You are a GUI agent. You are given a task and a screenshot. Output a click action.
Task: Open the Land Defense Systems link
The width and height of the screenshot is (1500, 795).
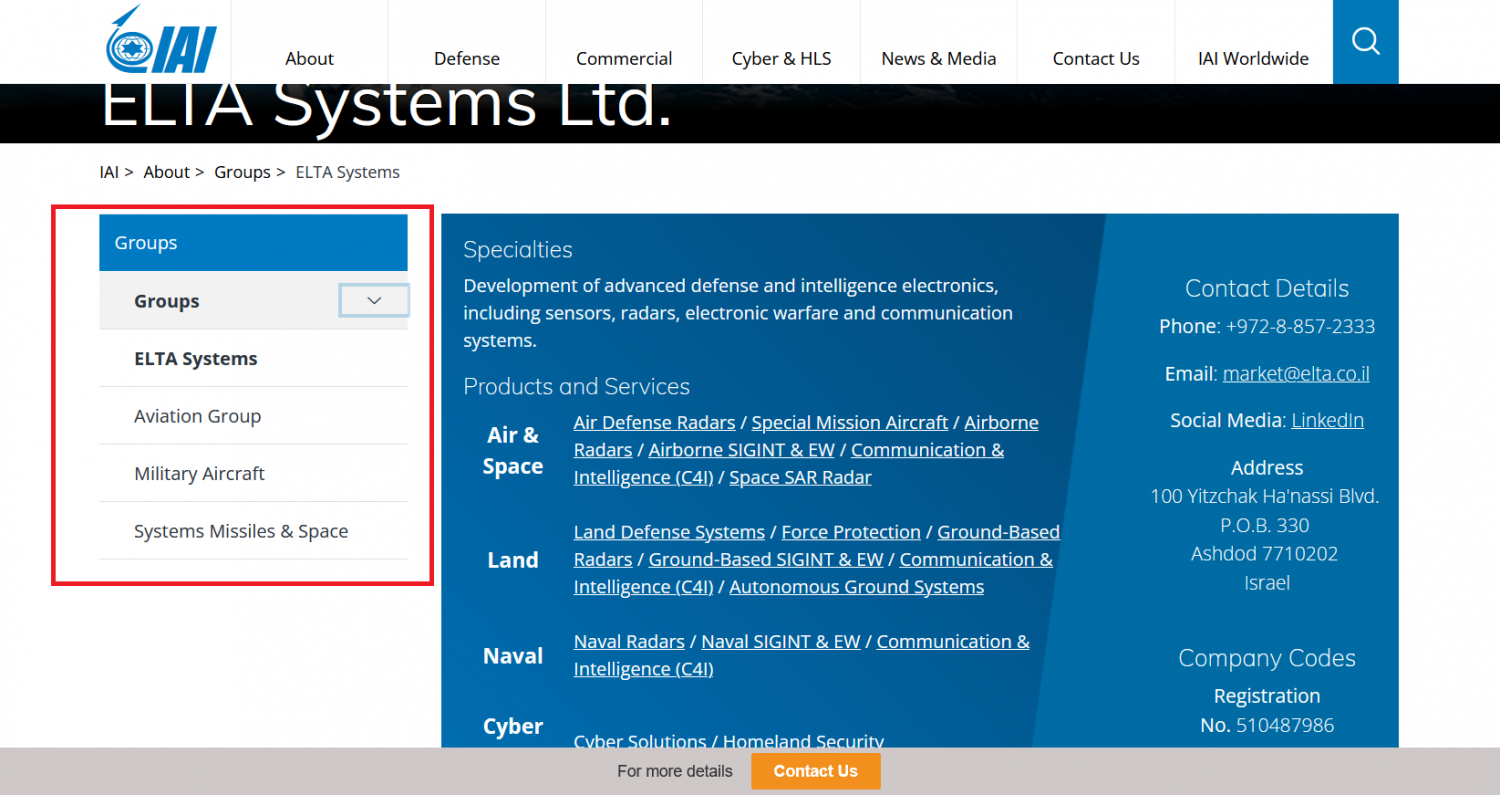point(669,532)
